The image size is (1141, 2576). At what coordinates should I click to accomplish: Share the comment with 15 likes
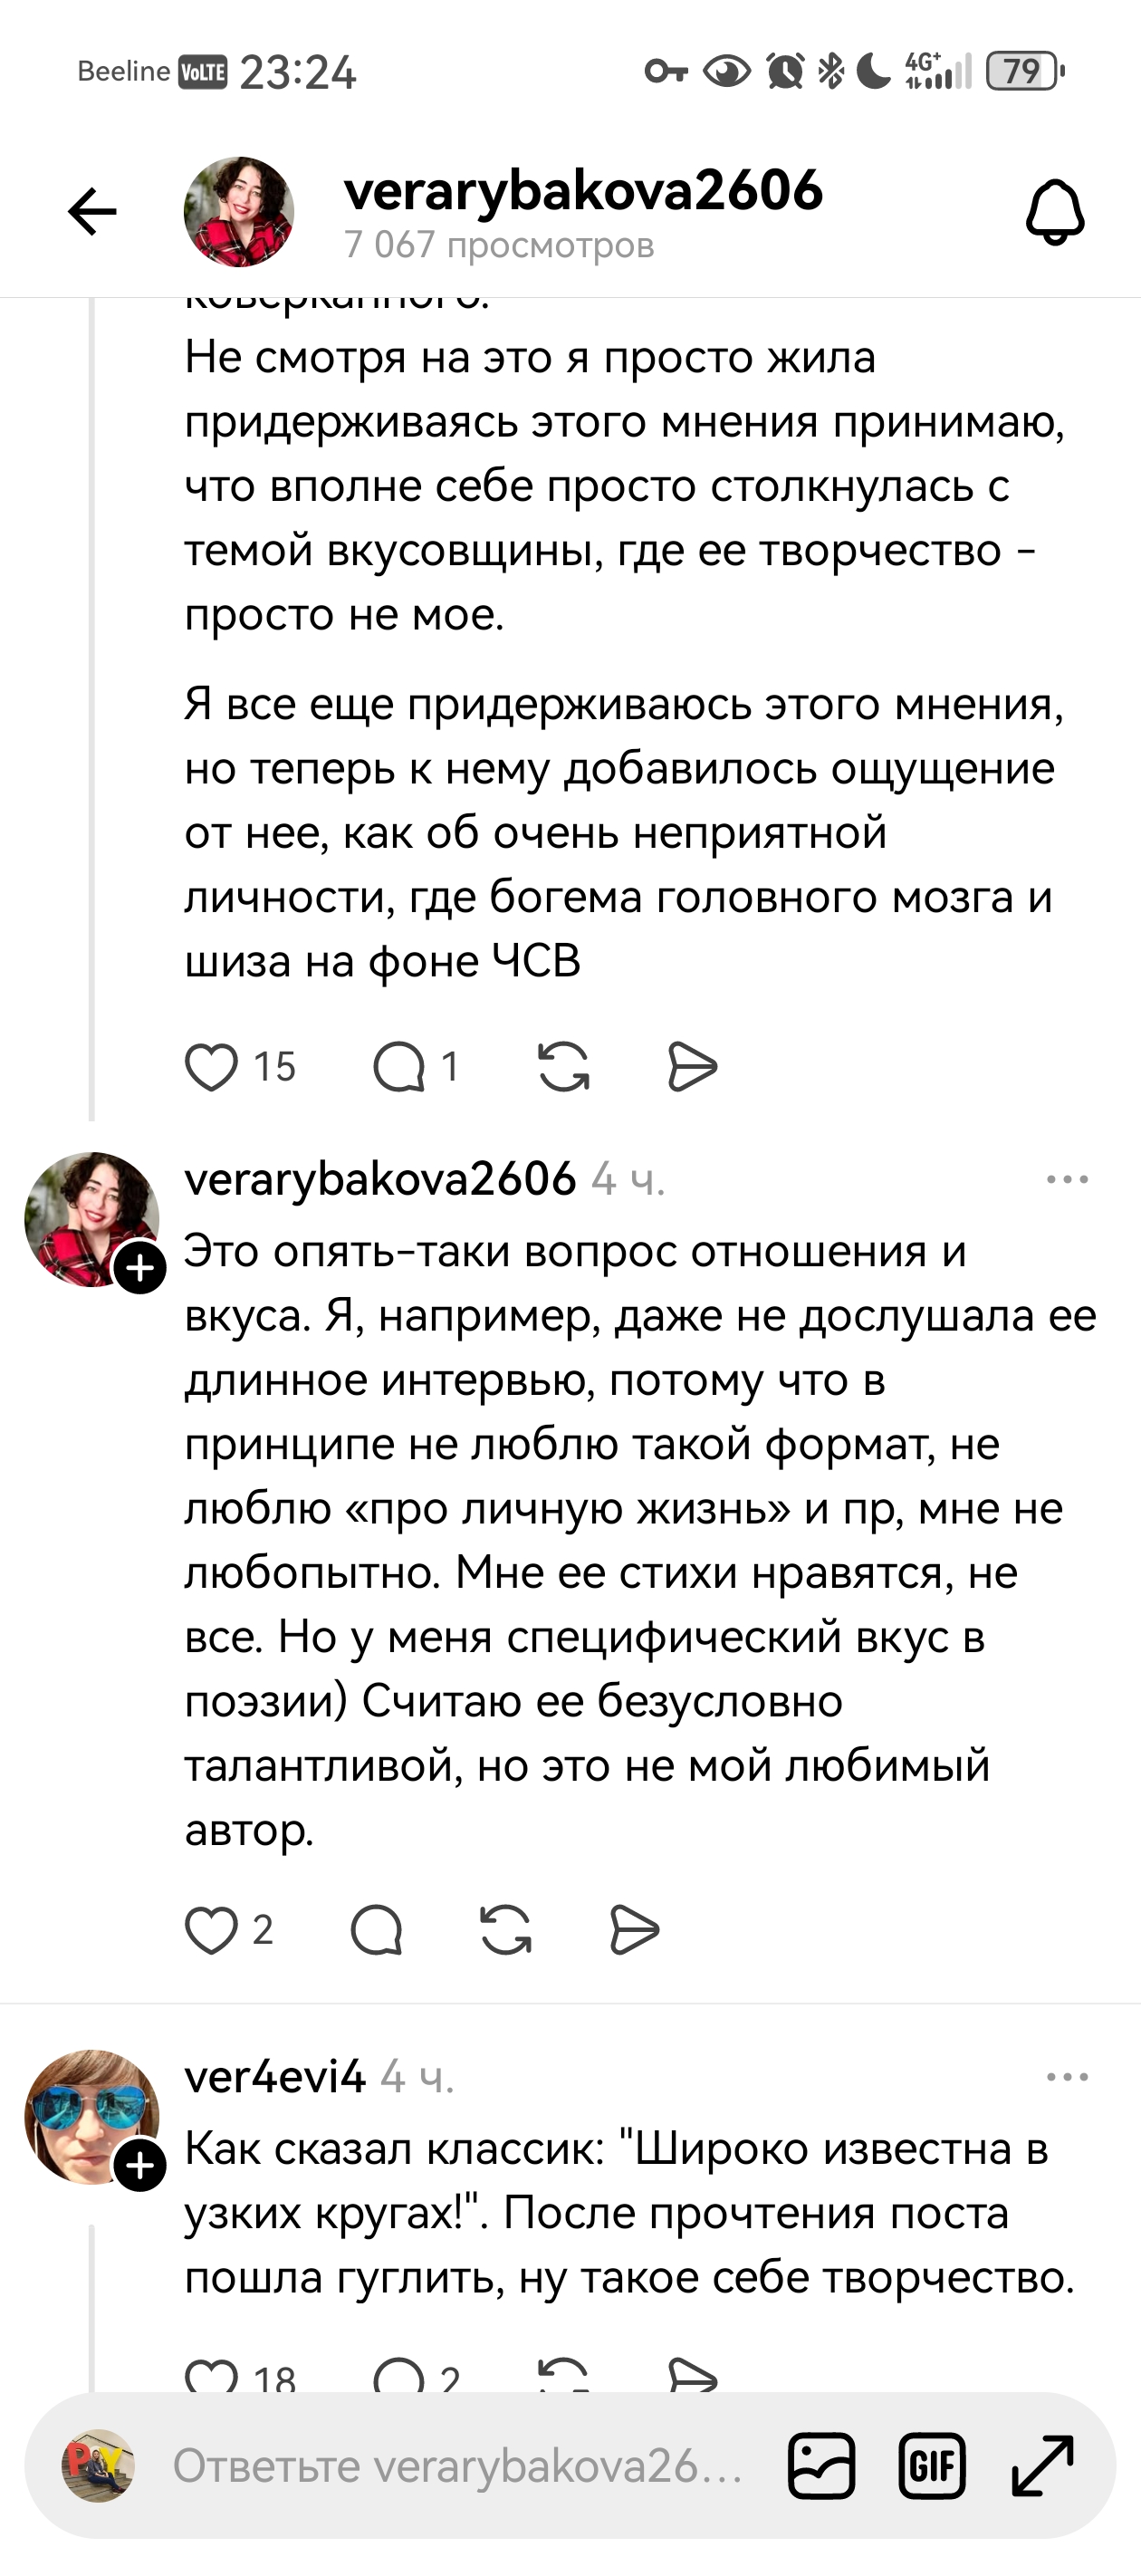tap(692, 1066)
